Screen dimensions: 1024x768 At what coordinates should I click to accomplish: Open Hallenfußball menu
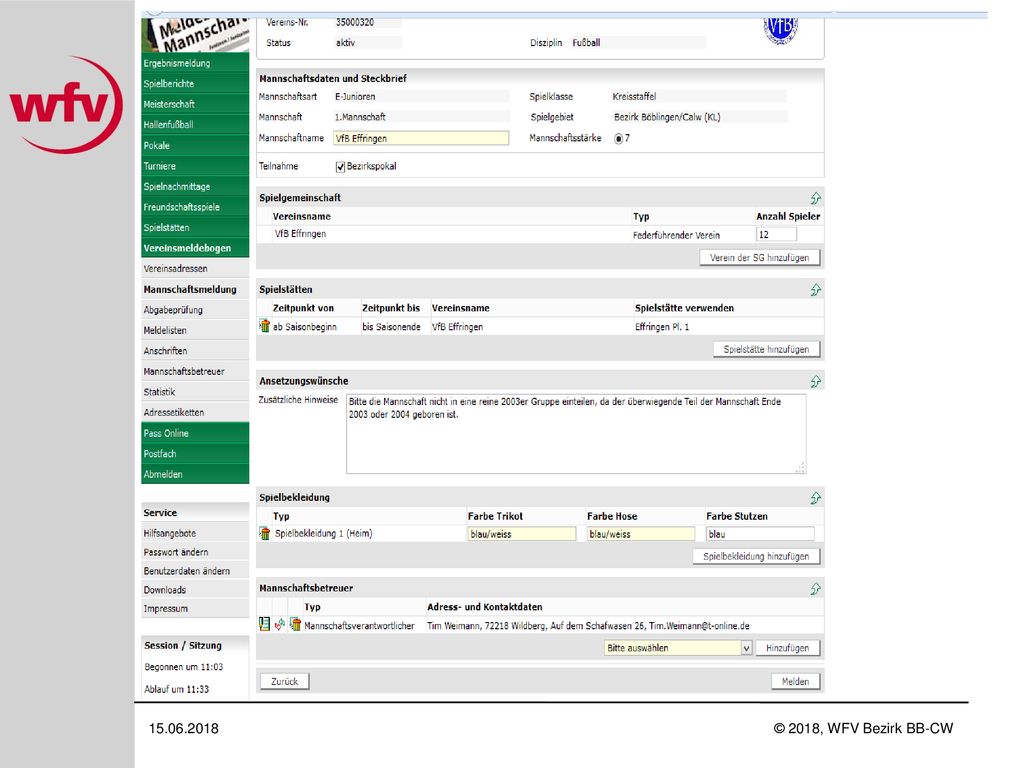pos(195,124)
